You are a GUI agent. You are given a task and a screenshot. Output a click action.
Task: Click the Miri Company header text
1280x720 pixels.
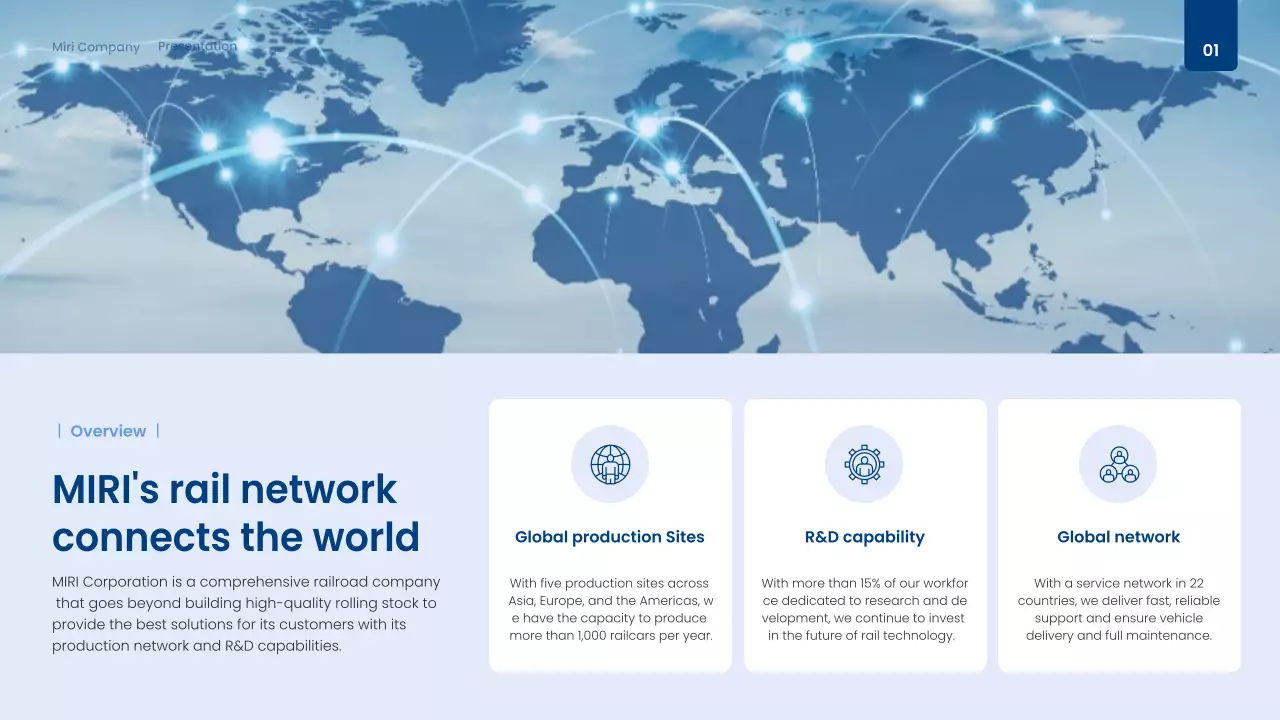pyautogui.click(x=96, y=47)
